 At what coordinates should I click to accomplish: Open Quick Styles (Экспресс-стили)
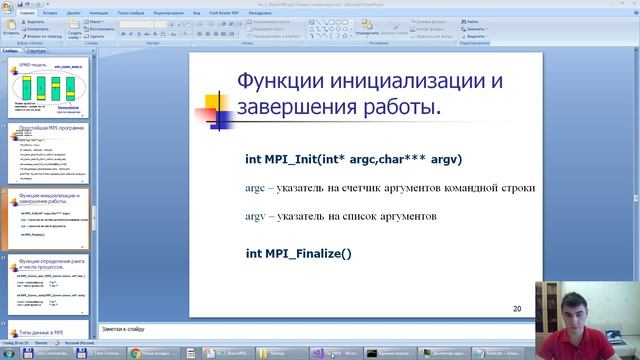coord(395,29)
